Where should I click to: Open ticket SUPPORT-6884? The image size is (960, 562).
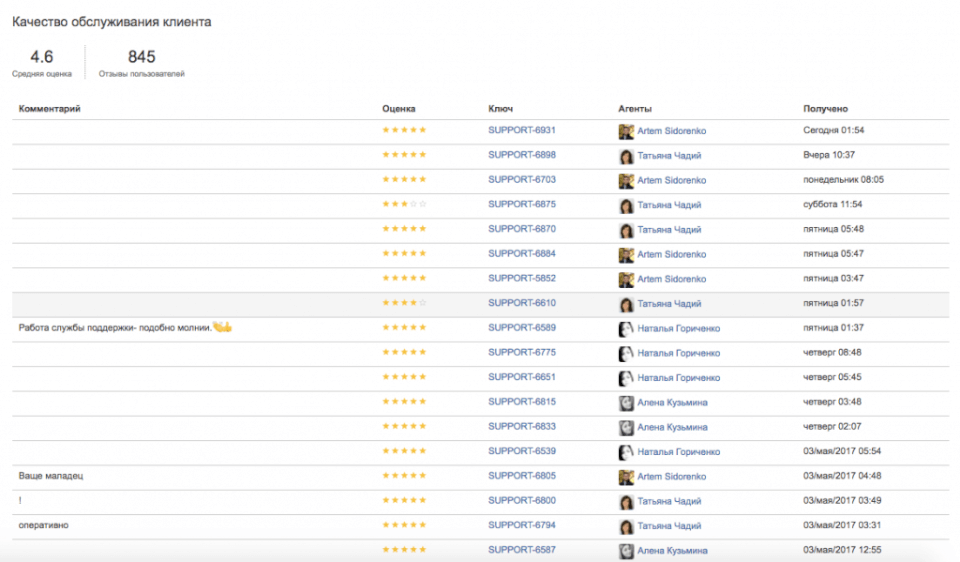(521, 254)
